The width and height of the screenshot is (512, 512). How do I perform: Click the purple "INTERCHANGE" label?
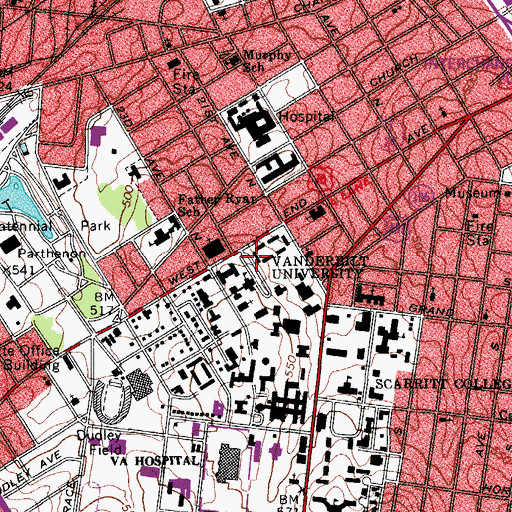468,63
